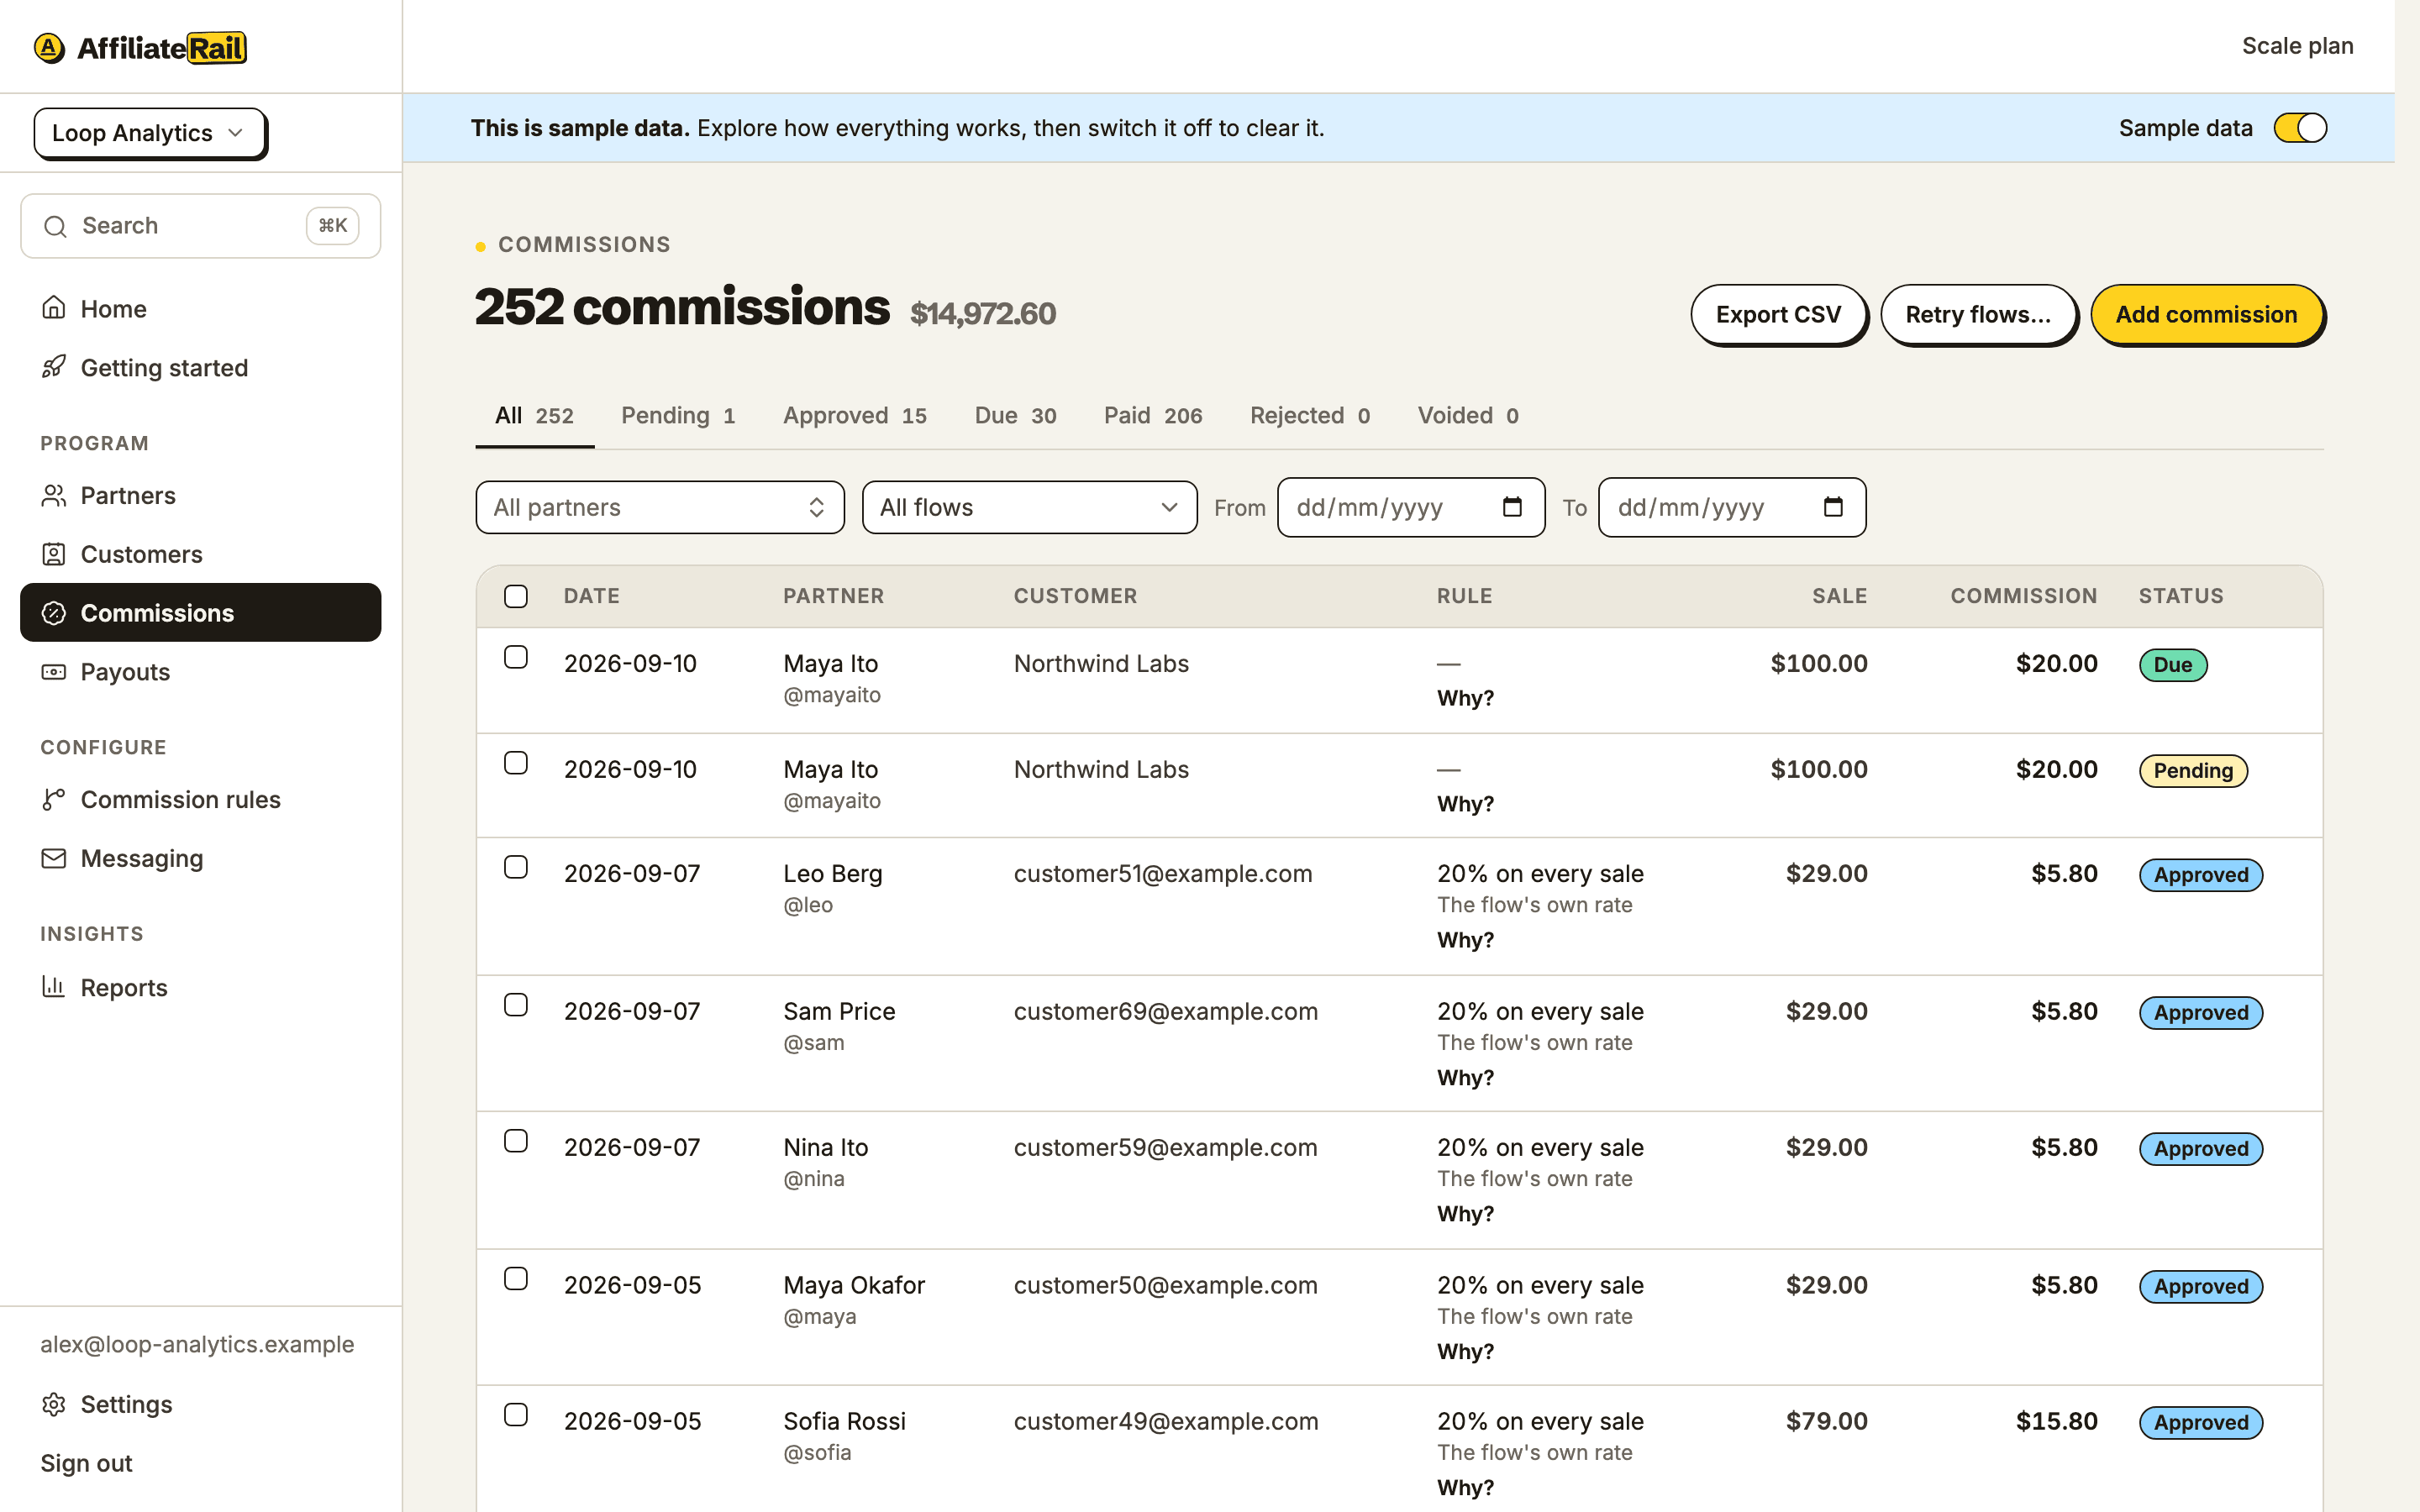Image resolution: width=2420 pixels, height=1512 pixels.
Task: Select the Sofia Rossi commission checkbox
Action: coord(516,1415)
